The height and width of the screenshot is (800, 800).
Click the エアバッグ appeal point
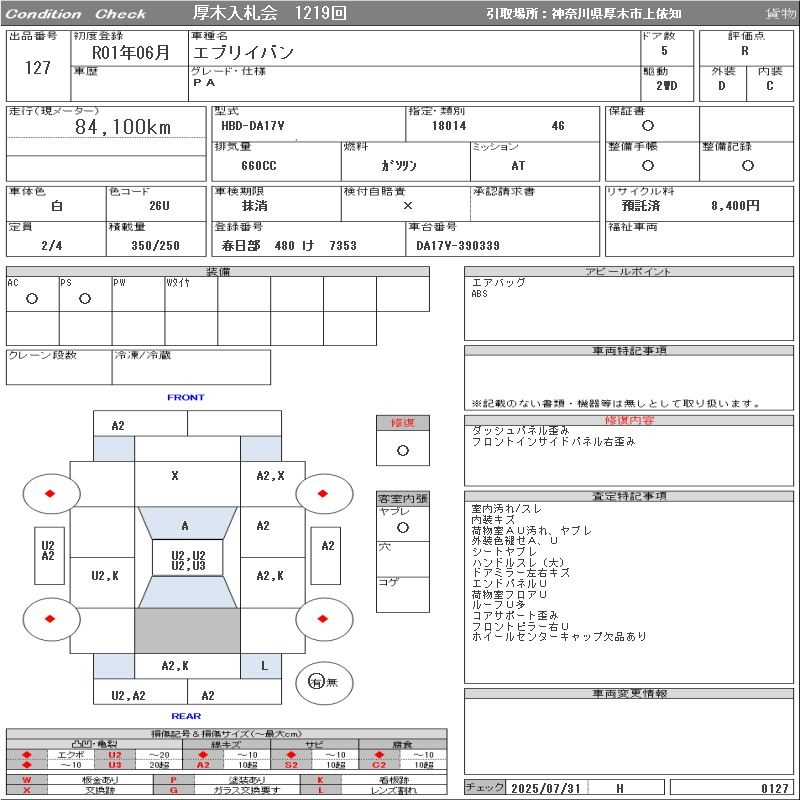pyautogui.click(x=498, y=282)
